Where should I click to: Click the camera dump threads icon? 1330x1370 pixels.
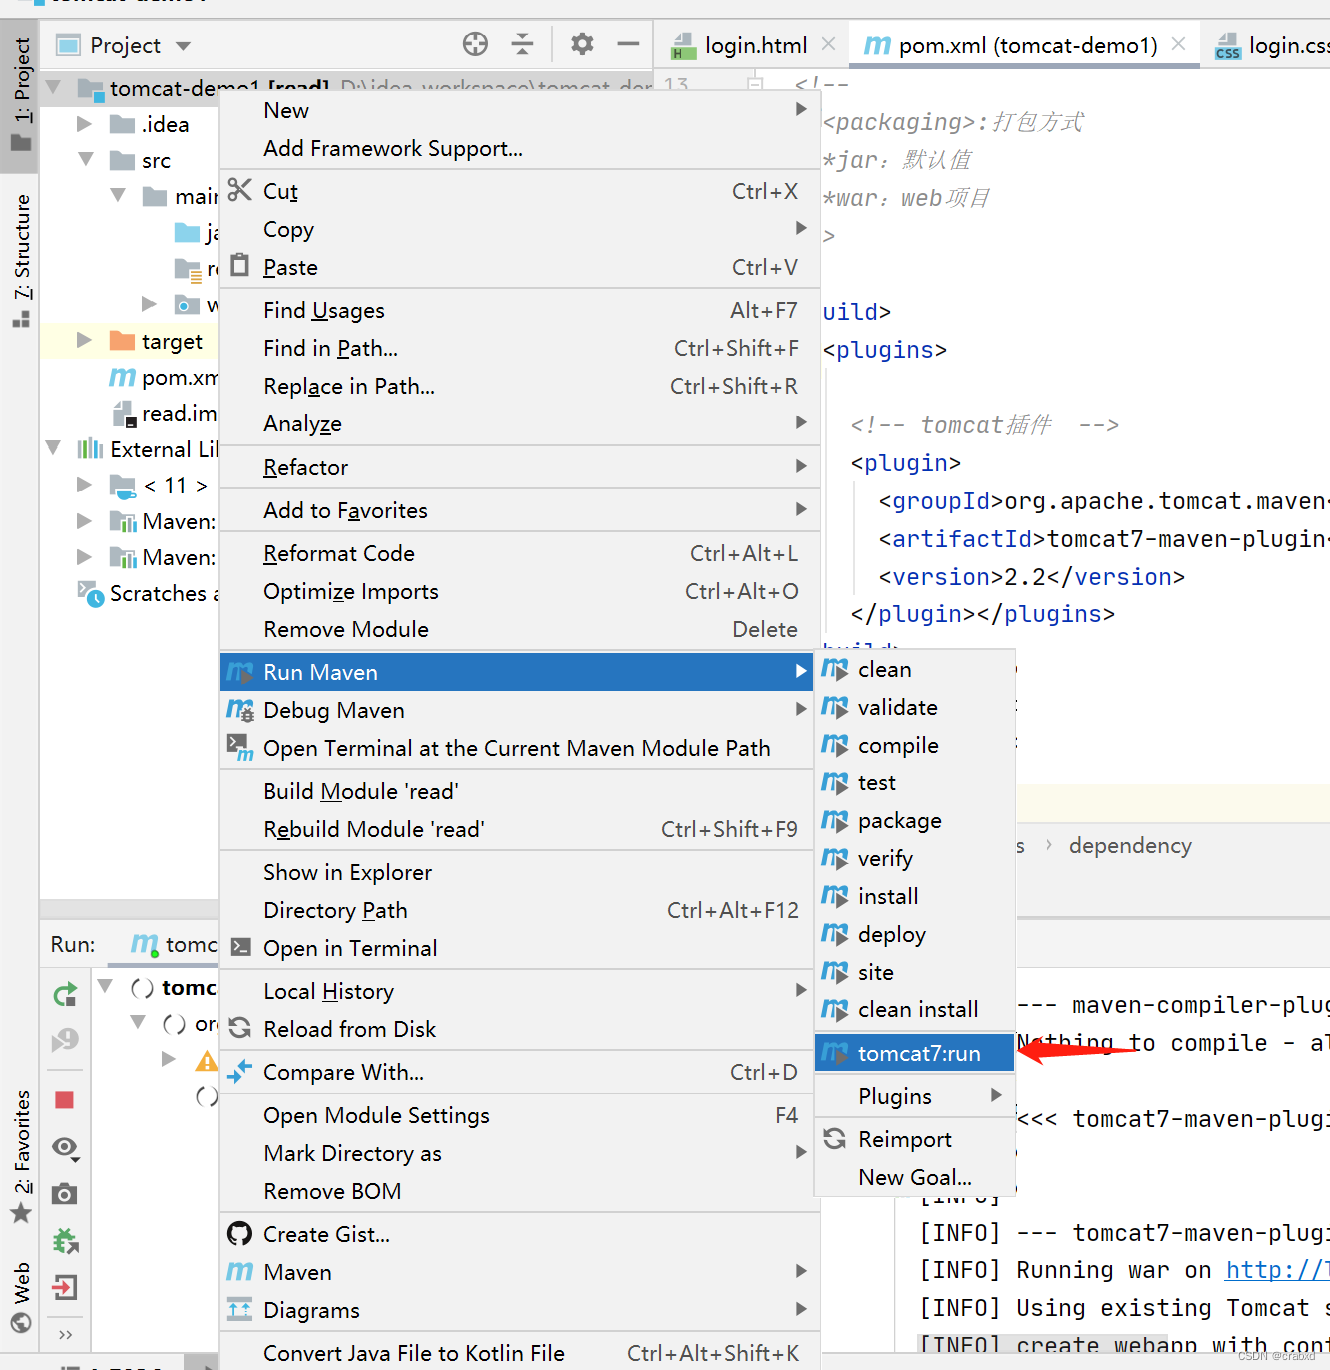click(x=65, y=1194)
